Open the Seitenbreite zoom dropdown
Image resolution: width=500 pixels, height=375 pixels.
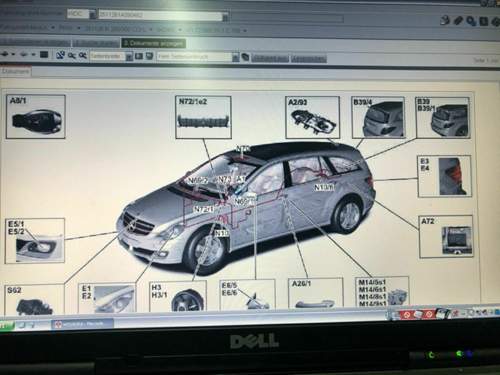tap(129, 56)
